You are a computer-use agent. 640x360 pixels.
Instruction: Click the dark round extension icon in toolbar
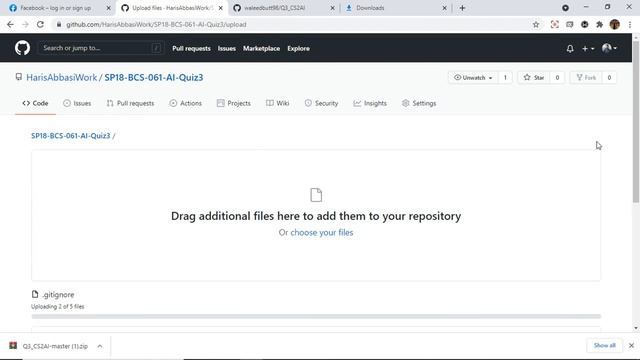(x=584, y=24)
